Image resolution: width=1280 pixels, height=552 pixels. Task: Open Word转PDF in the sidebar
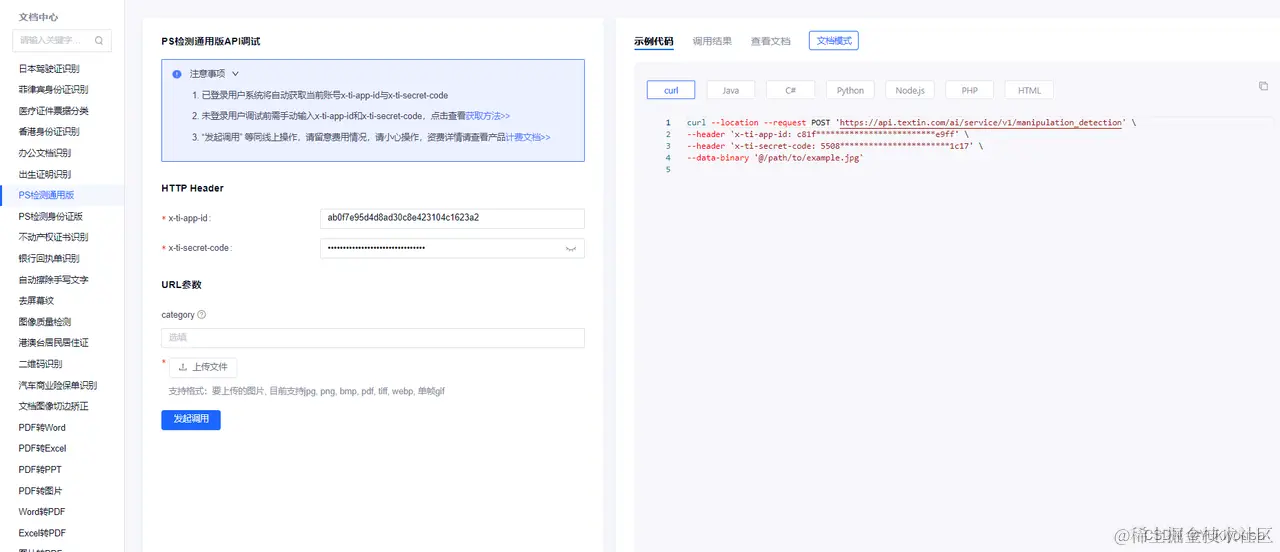point(42,512)
